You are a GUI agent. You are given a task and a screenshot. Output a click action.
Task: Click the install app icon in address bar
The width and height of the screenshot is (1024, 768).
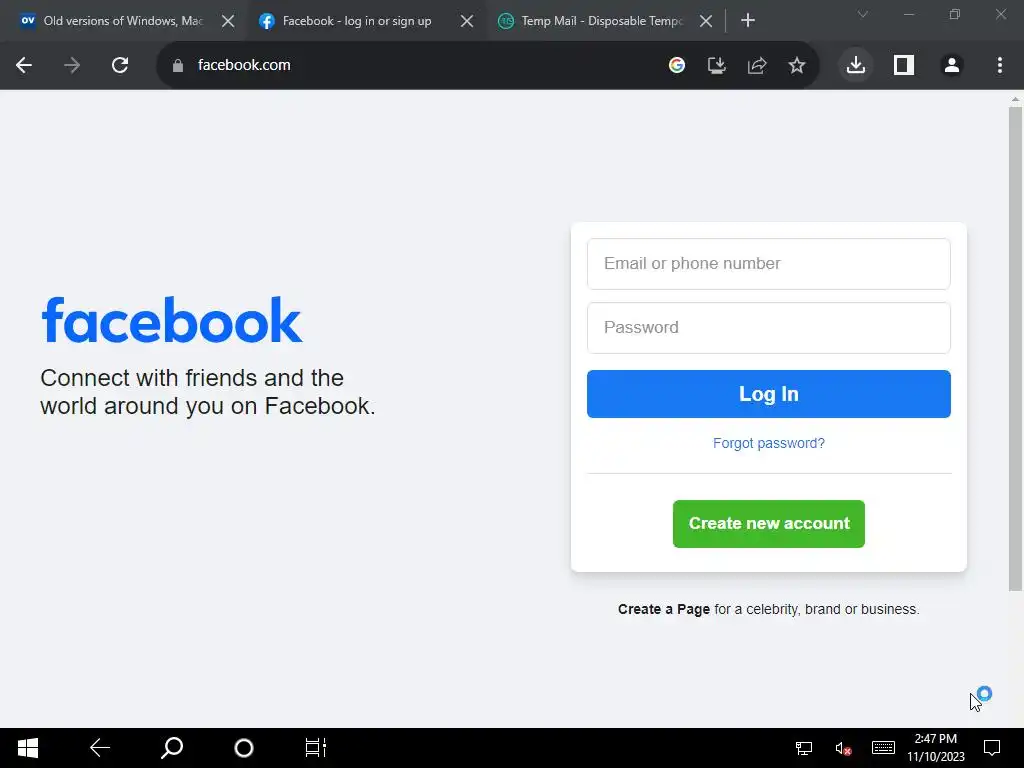coord(716,65)
